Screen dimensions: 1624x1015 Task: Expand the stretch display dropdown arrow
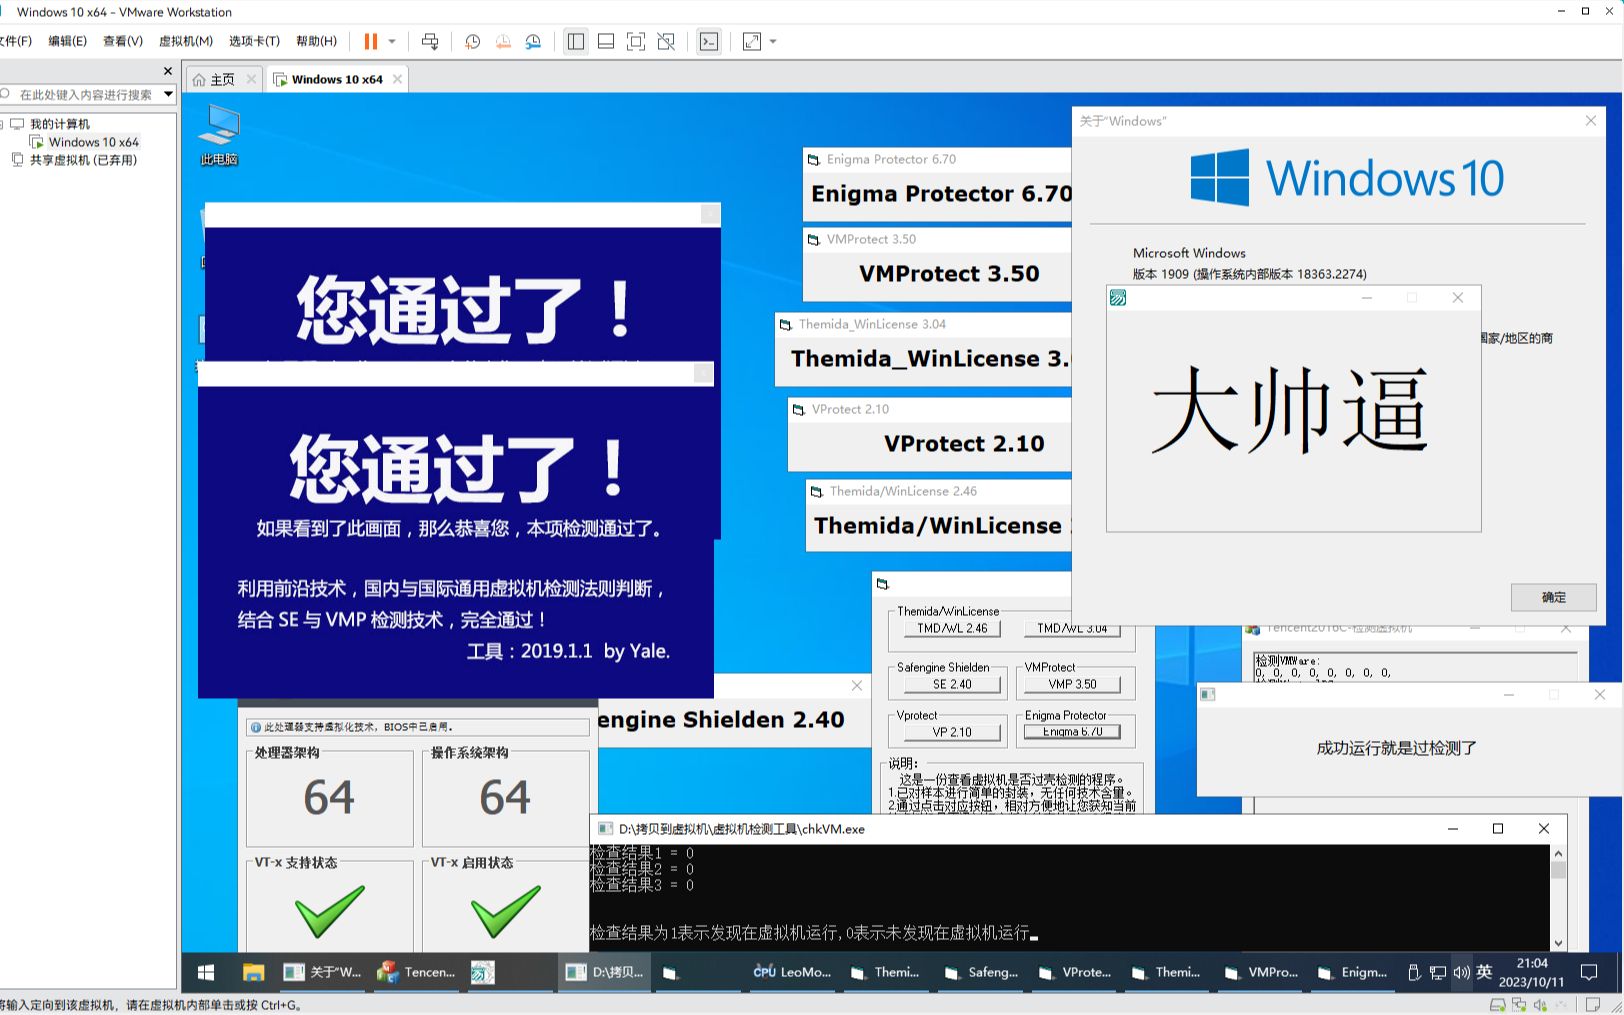click(773, 41)
